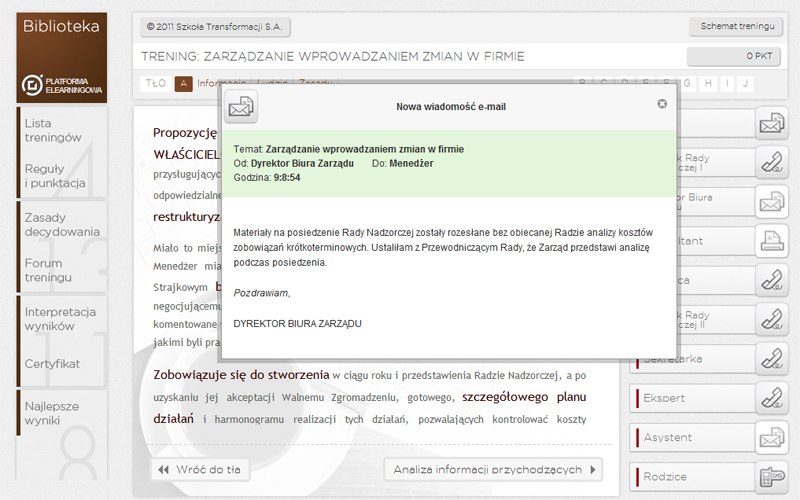Click the Wróć do tła button
This screenshot has height=500, width=800.
tap(200, 469)
